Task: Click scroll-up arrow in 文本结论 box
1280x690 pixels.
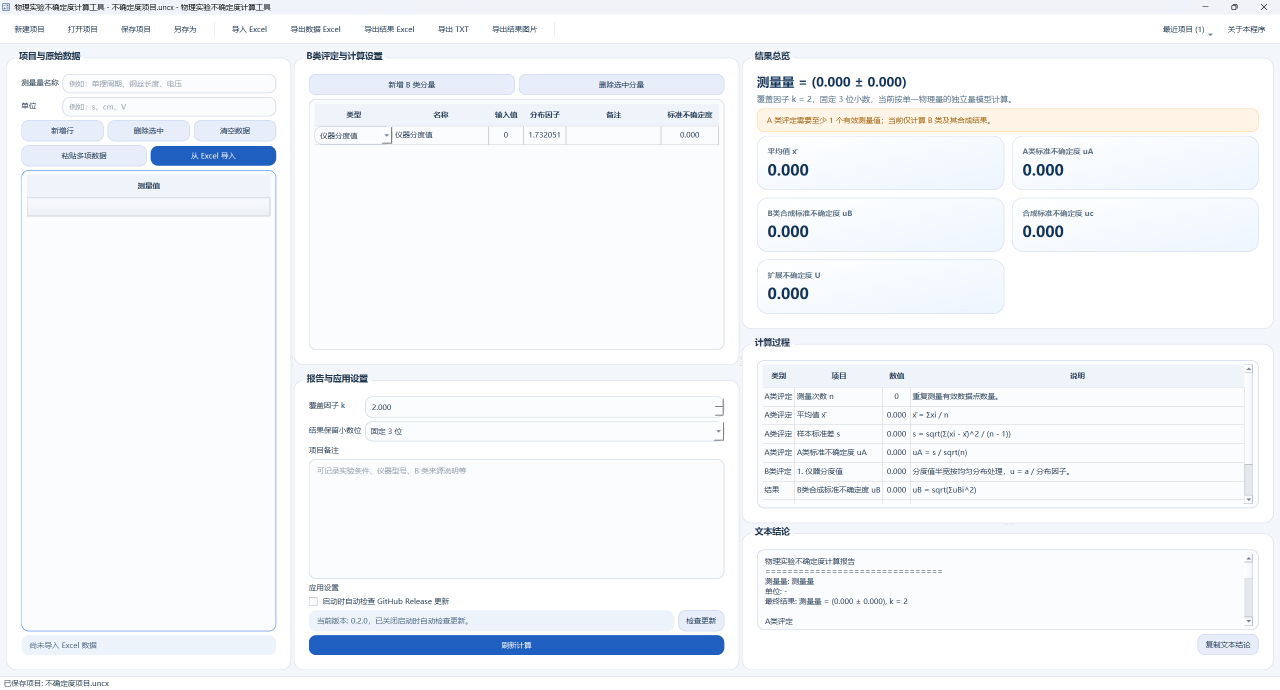Action: point(1248,559)
